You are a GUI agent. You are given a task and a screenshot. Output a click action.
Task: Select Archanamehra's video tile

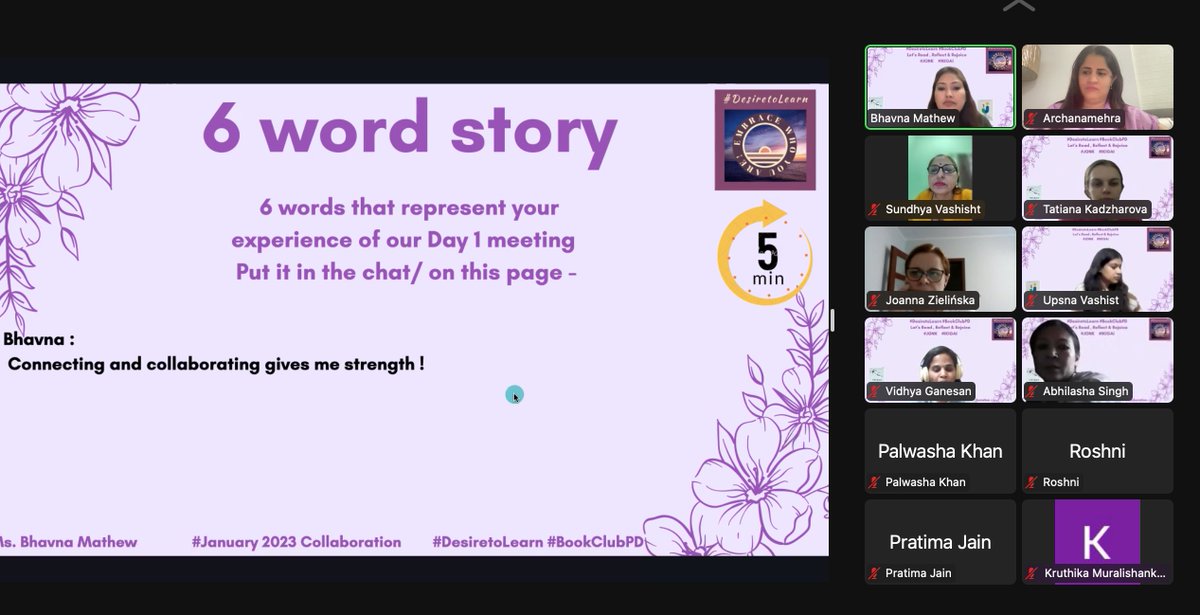(x=1097, y=86)
